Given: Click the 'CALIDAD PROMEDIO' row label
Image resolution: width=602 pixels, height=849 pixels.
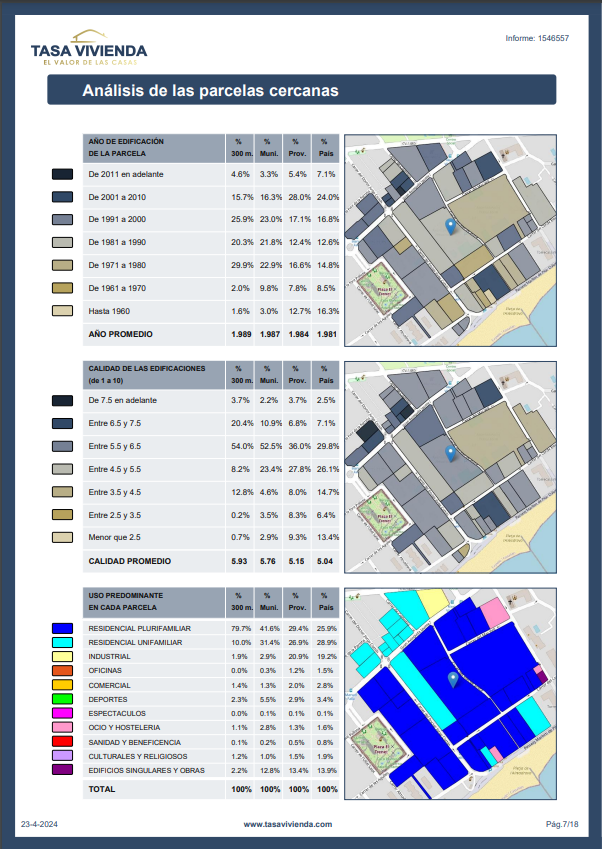Looking at the screenshot, I should (x=130, y=561).
